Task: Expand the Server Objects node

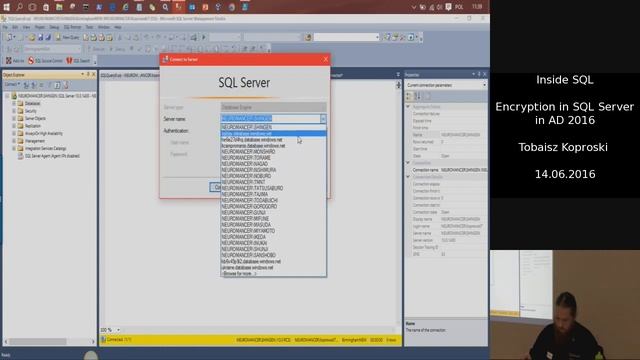Action: [x=14, y=118]
